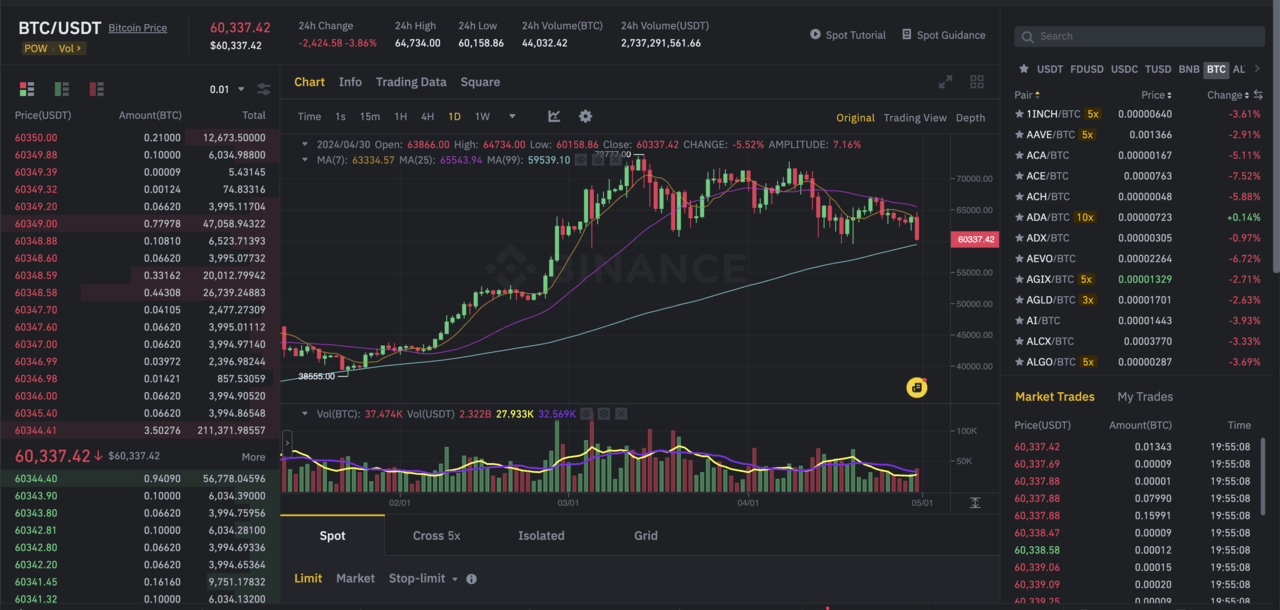Viewport: 1280px width, 610px height.
Task: Open Spot Tutorial link
Action: pyautogui.click(x=848, y=35)
